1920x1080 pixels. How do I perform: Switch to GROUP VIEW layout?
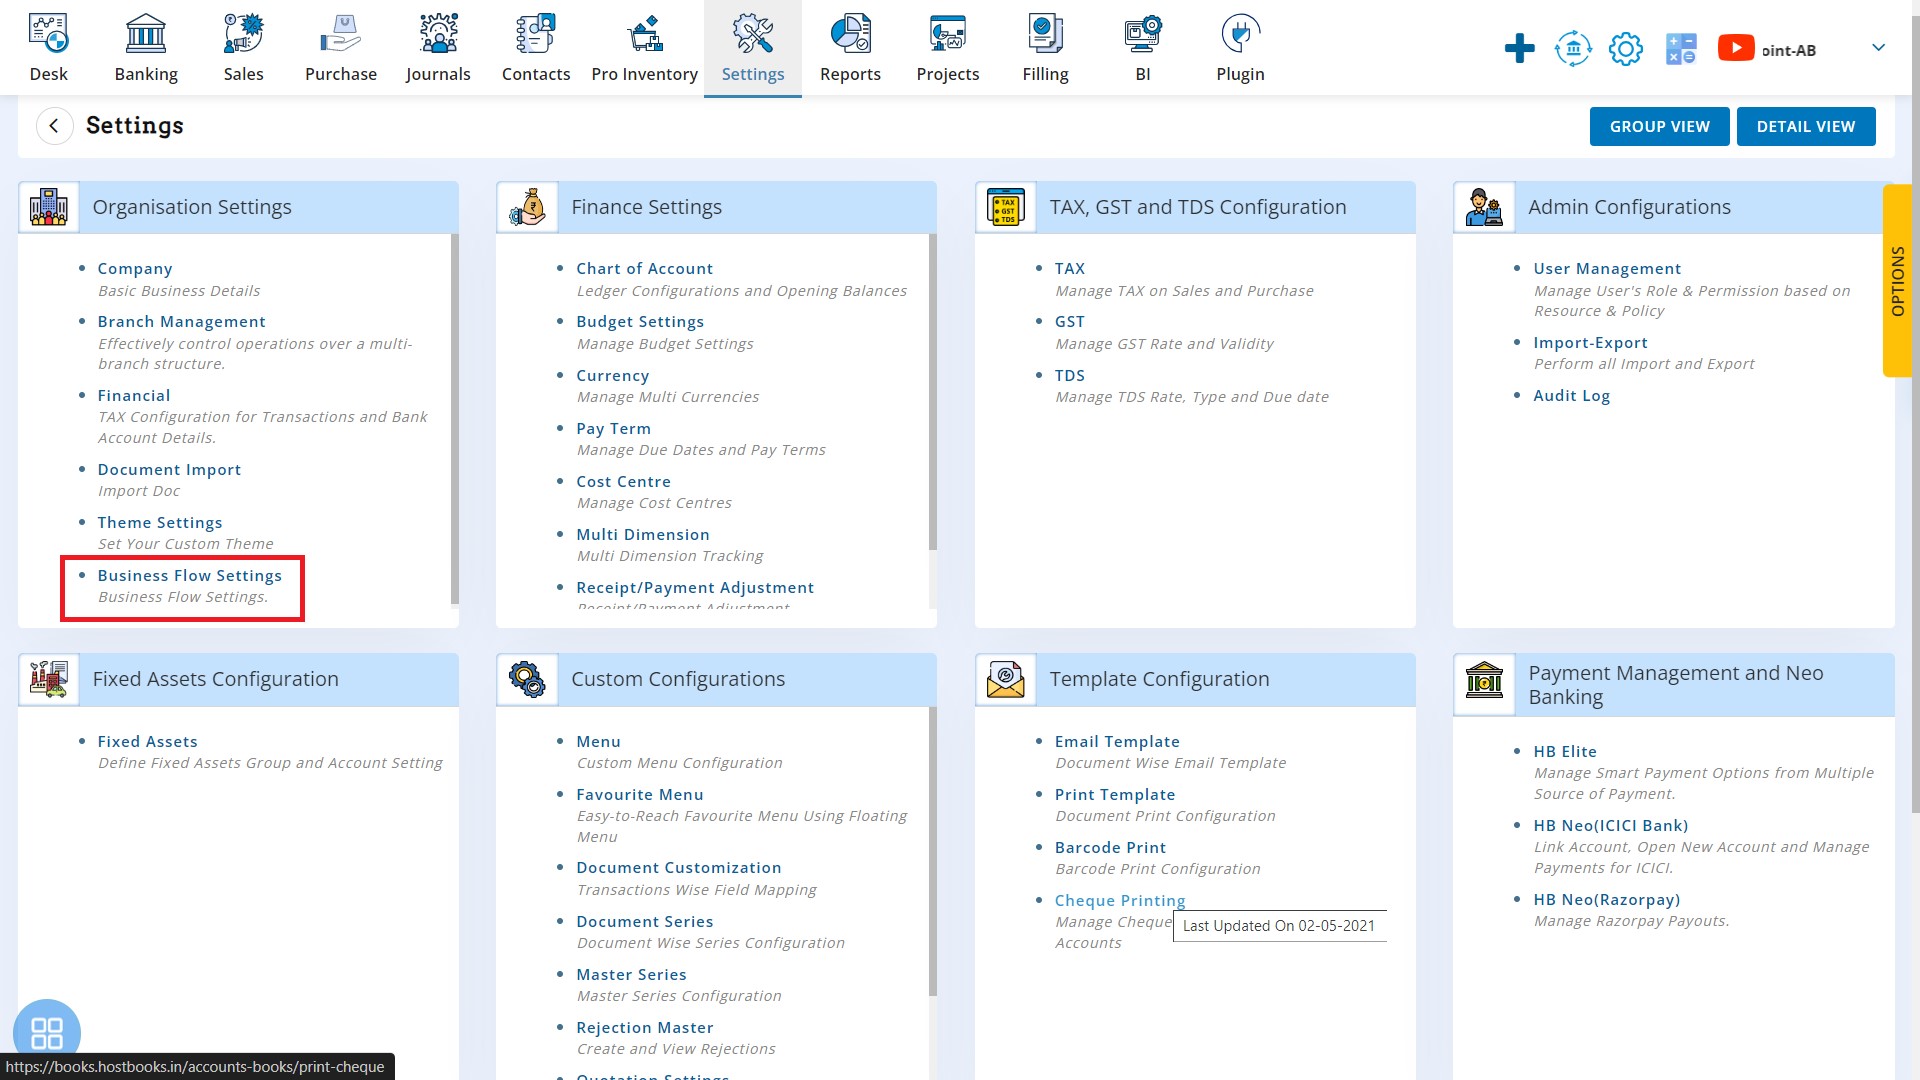[x=1660, y=127]
